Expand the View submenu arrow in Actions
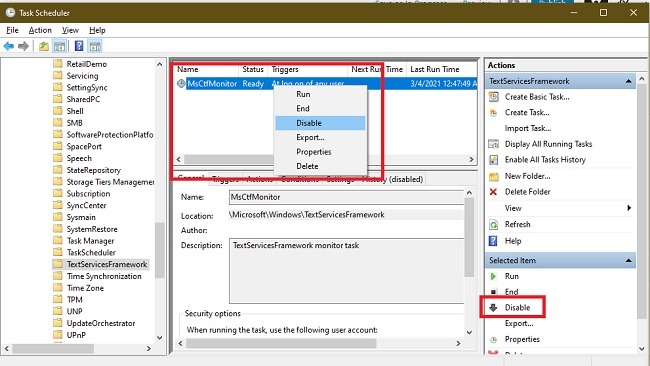Viewport: 650px width, 366px height. point(629,208)
